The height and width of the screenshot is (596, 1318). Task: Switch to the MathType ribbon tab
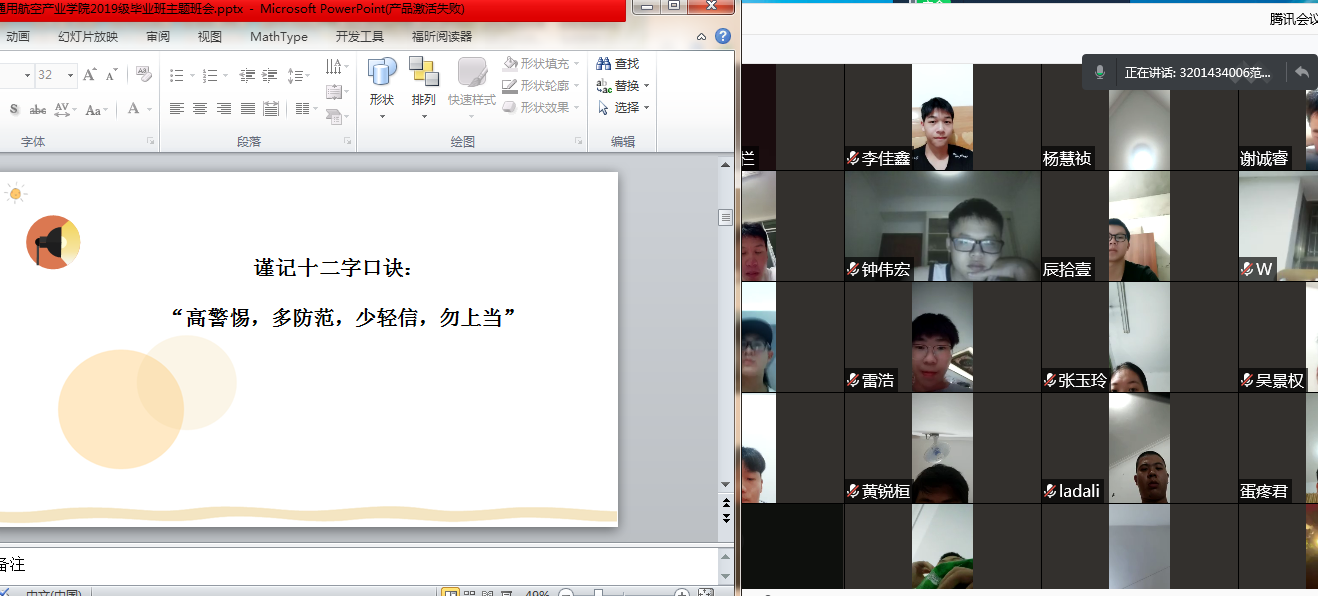point(278,37)
